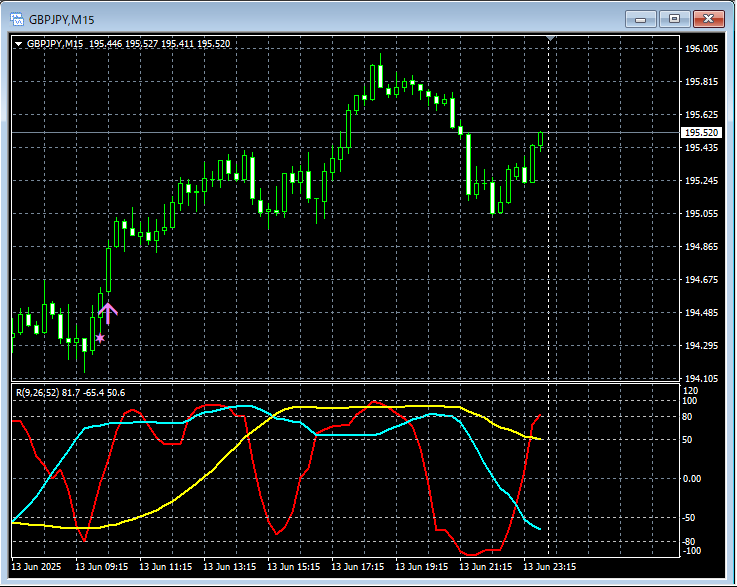Screen dimensions: 737x587
Task: Close the GBPJPY,M15 chart window
Action: tap(709, 19)
